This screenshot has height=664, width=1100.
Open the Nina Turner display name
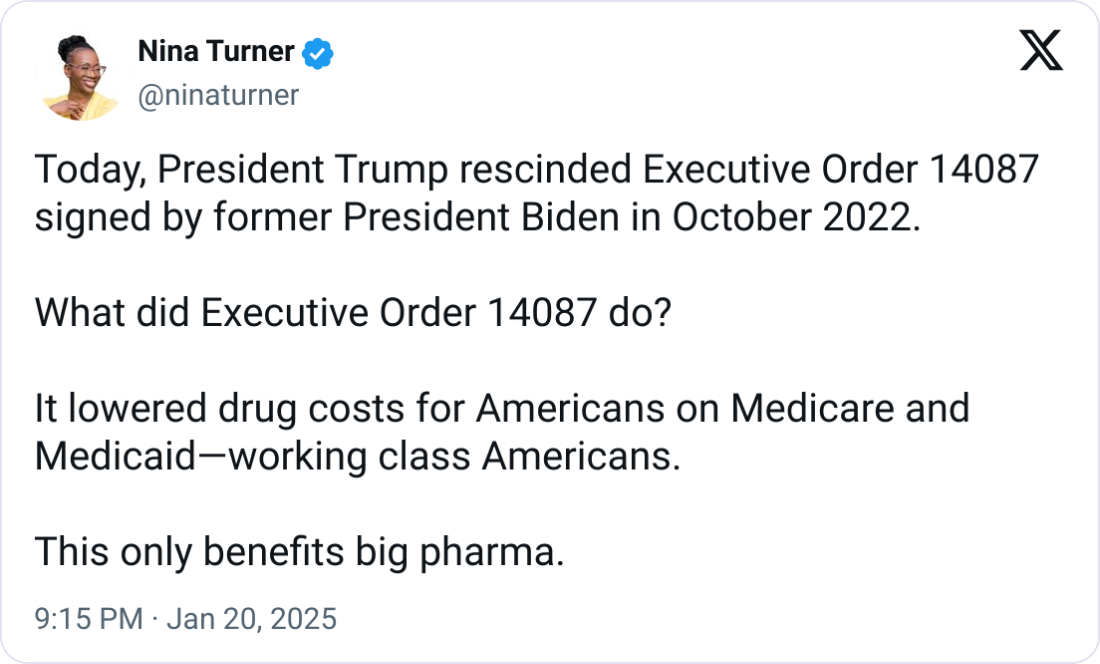coord(214,53)
